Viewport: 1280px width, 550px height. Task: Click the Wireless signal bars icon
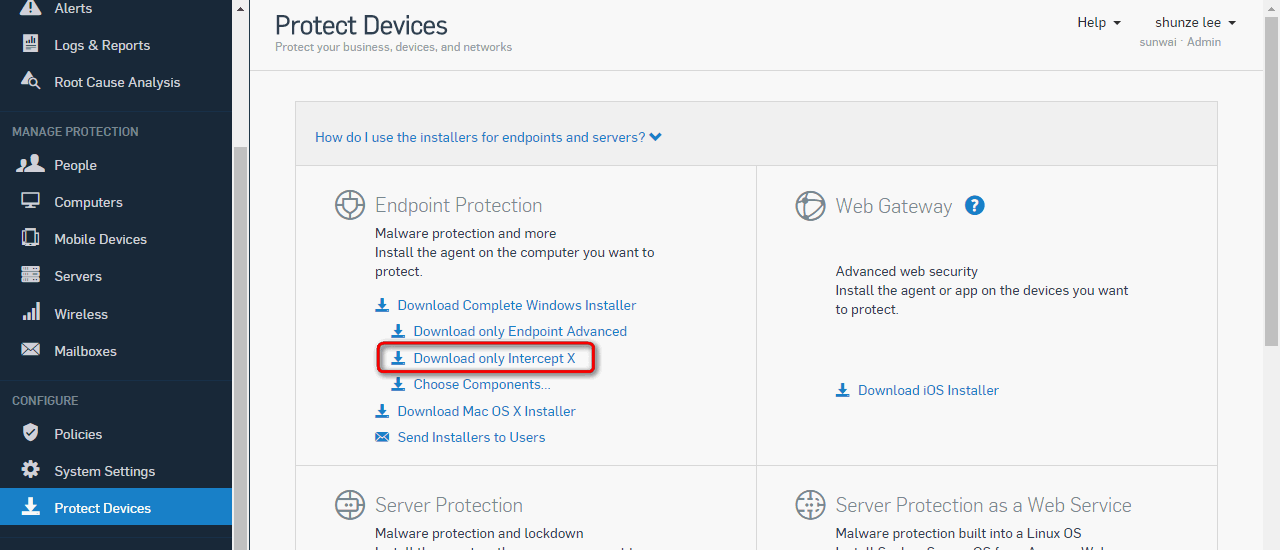click(31, 312)
